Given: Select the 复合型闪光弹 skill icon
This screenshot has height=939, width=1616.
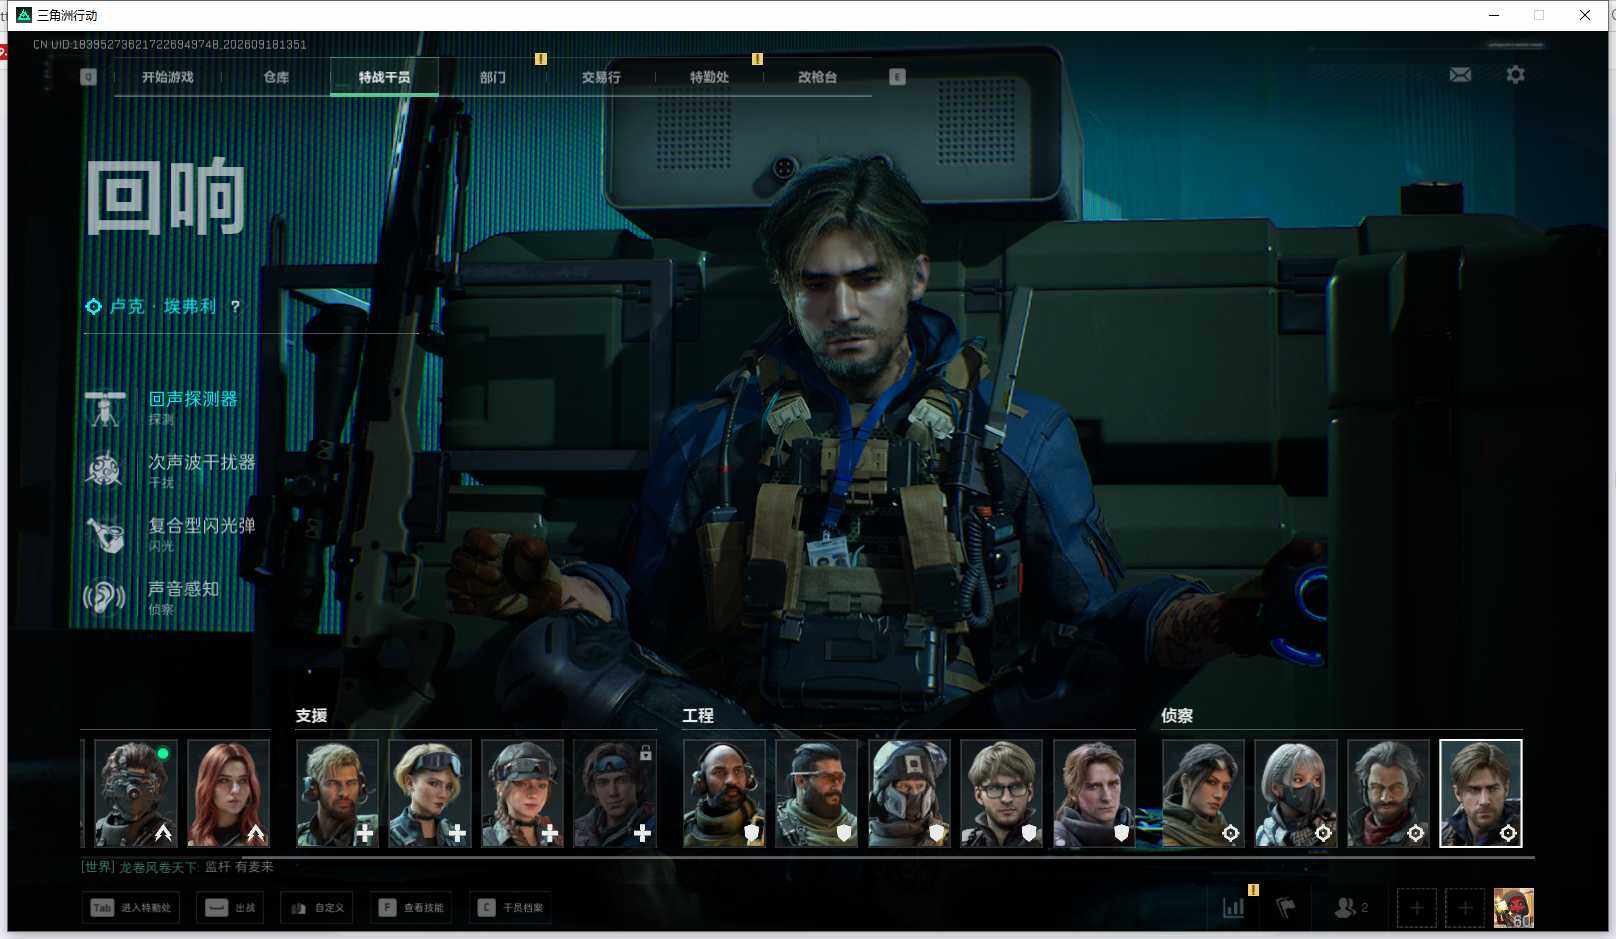Looking at the screenshot, I should (x=105, y=535).
